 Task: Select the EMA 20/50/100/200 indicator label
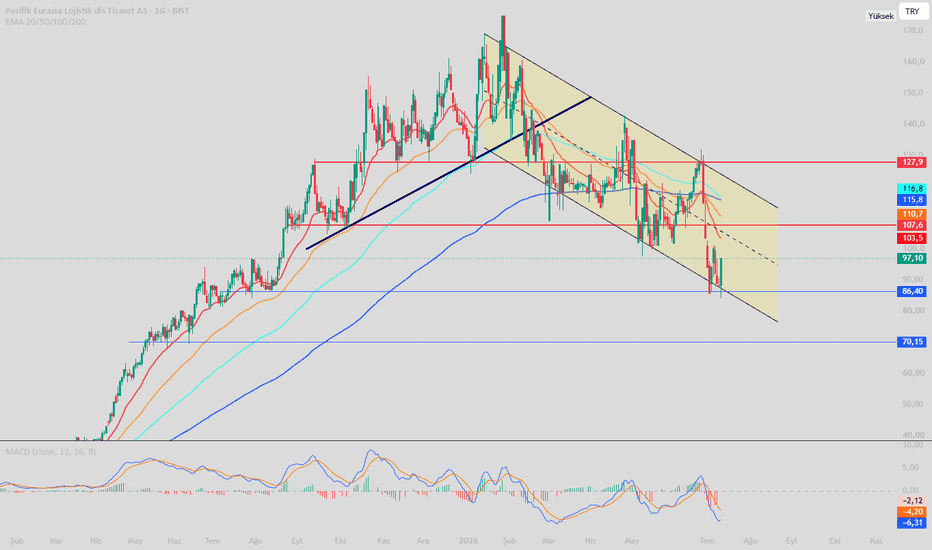(x=45, y=22)
